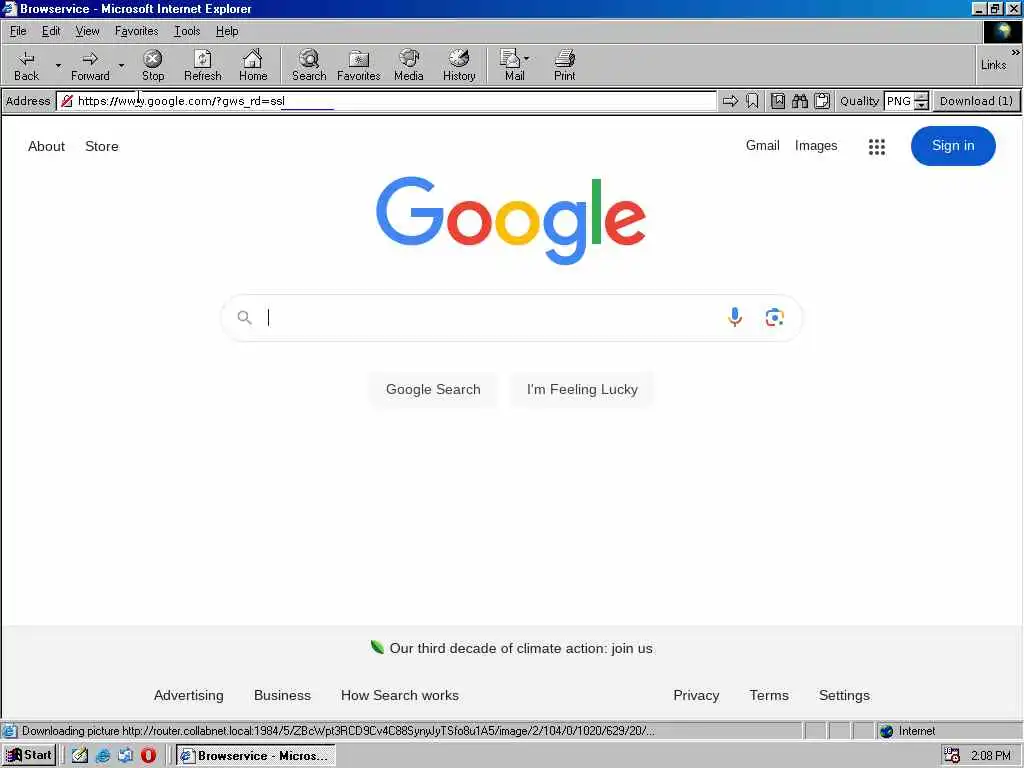Open the About link
Image resolution: width=1024 pixels, height=768 pixels.
[46, 146]
